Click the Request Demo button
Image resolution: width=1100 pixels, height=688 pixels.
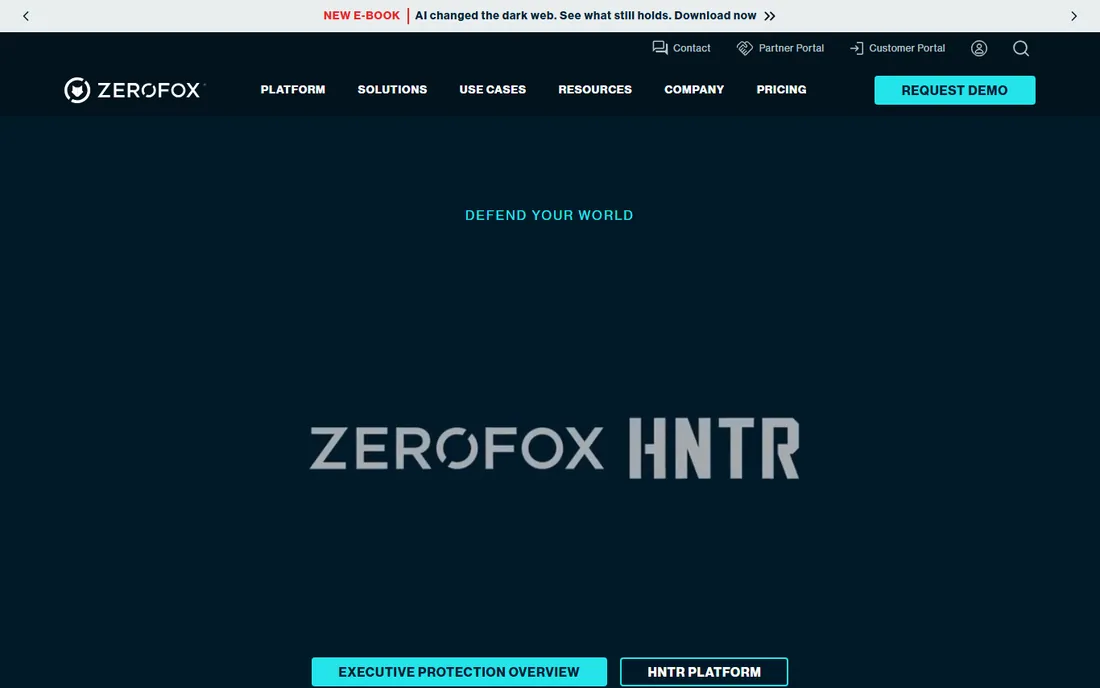tap(954, 90)
